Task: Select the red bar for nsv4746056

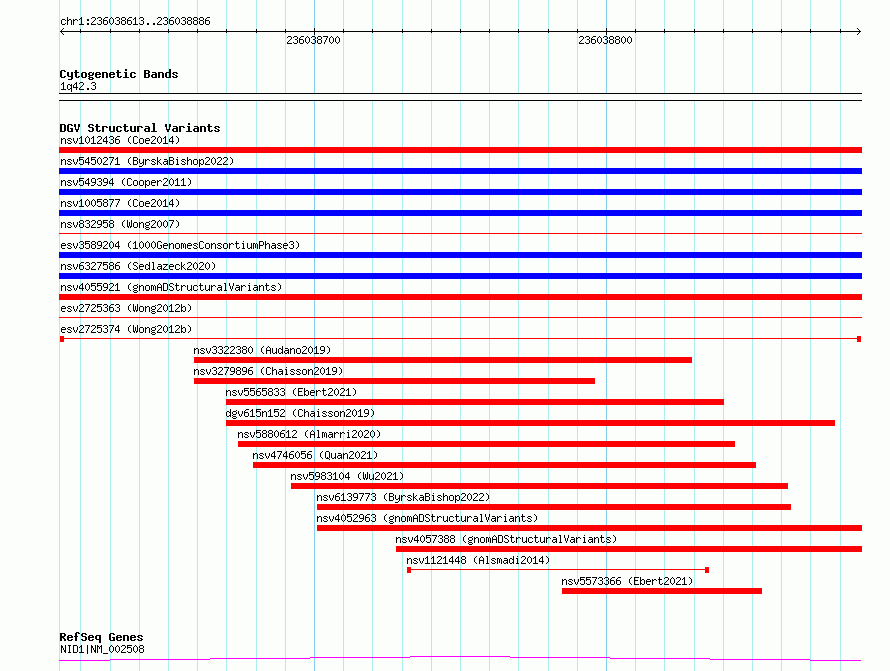Action: (x=504, y=465)
